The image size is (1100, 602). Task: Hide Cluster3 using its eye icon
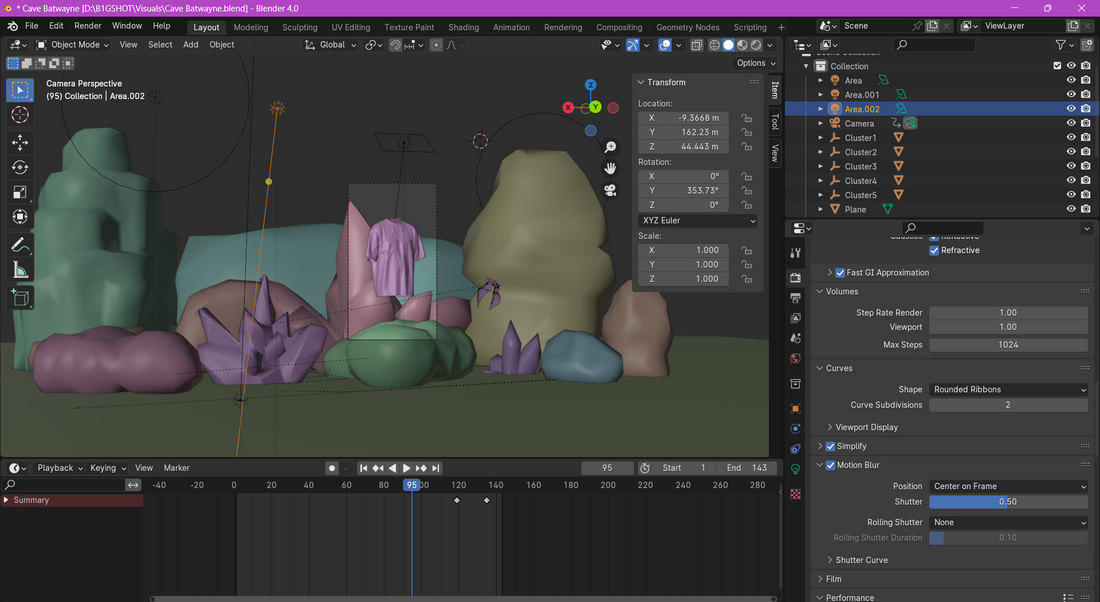[1071, 166]
